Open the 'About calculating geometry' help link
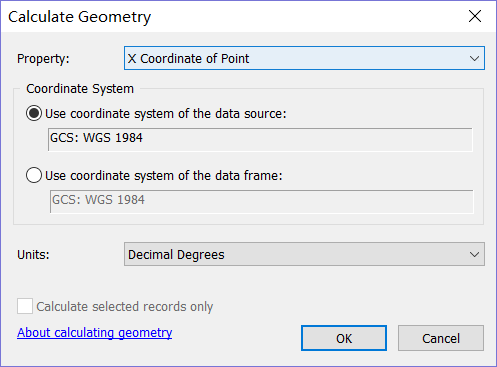The width and height of the screenshot is (497, 367). pyautogui.click(x=95, y=333)
